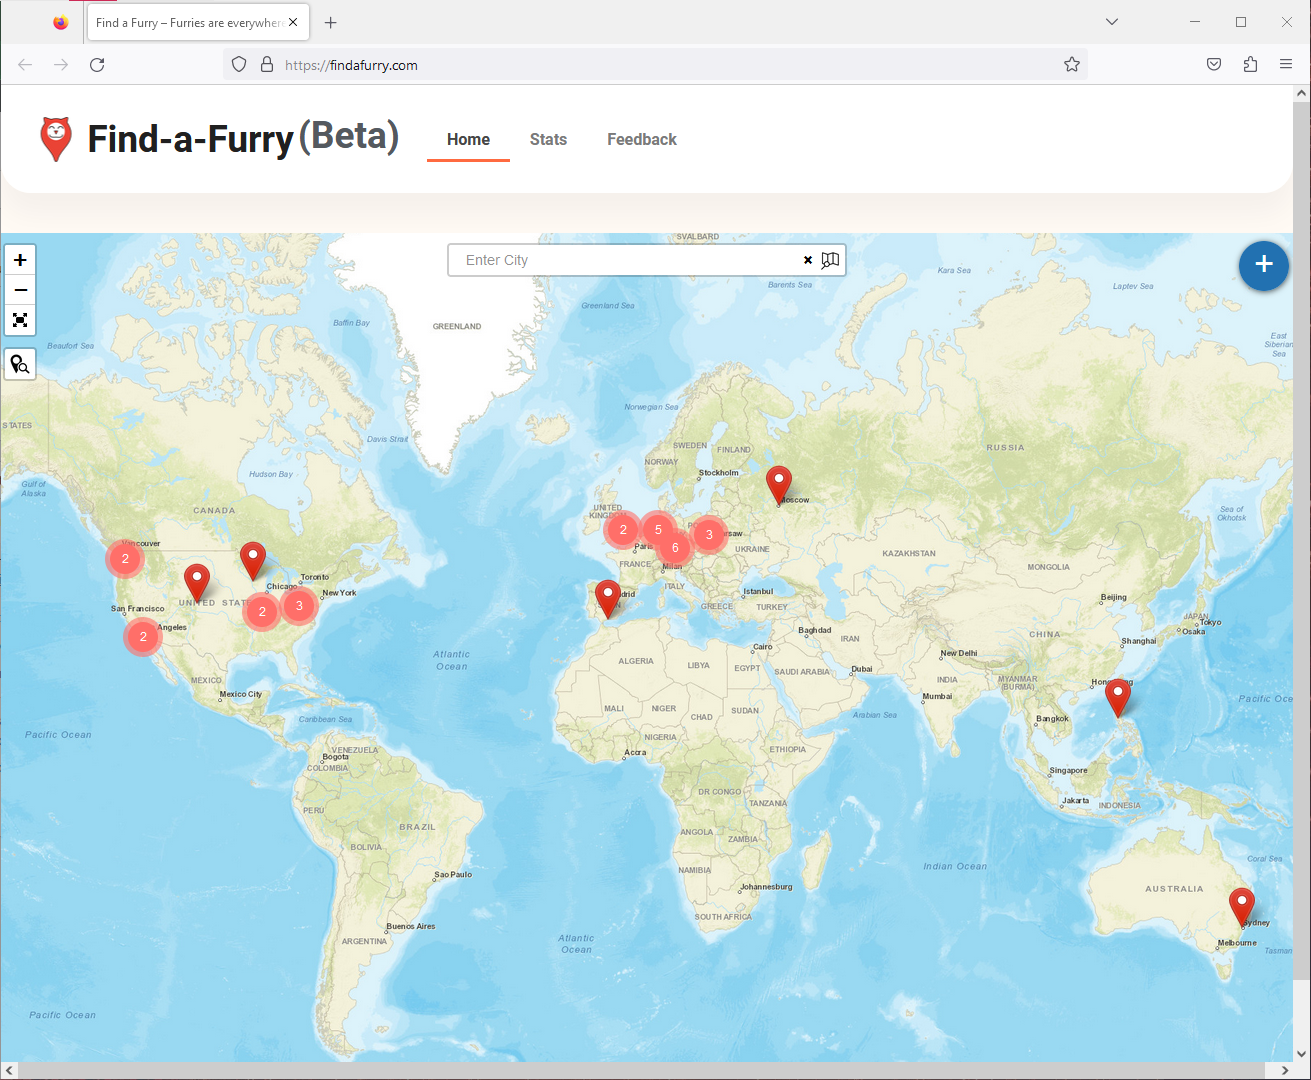The height and width of the screenshot is (1080, 1311).
Task: Open the Stats page
Action: tap(548, 140)
